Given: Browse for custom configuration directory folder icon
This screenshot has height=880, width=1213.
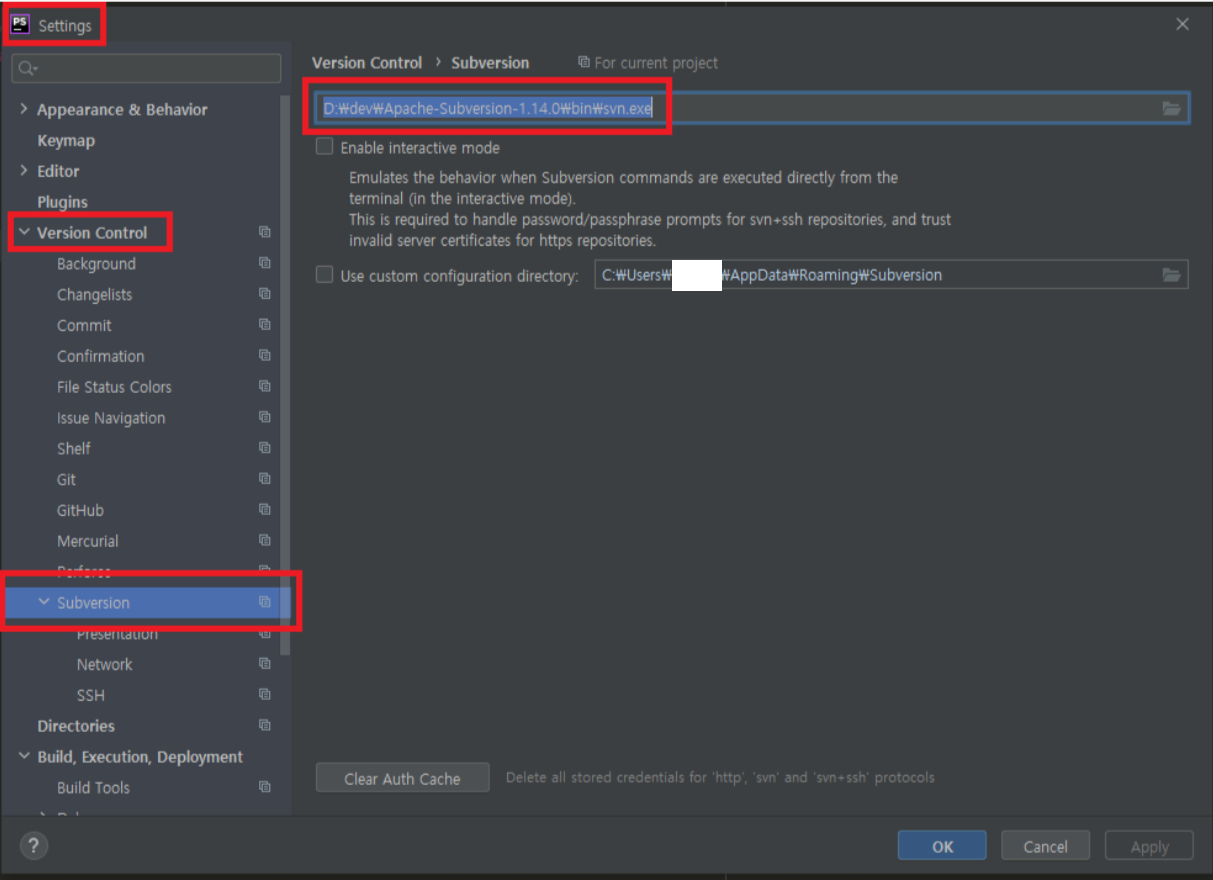Looking at the screenshot, I should (1171, 275).
